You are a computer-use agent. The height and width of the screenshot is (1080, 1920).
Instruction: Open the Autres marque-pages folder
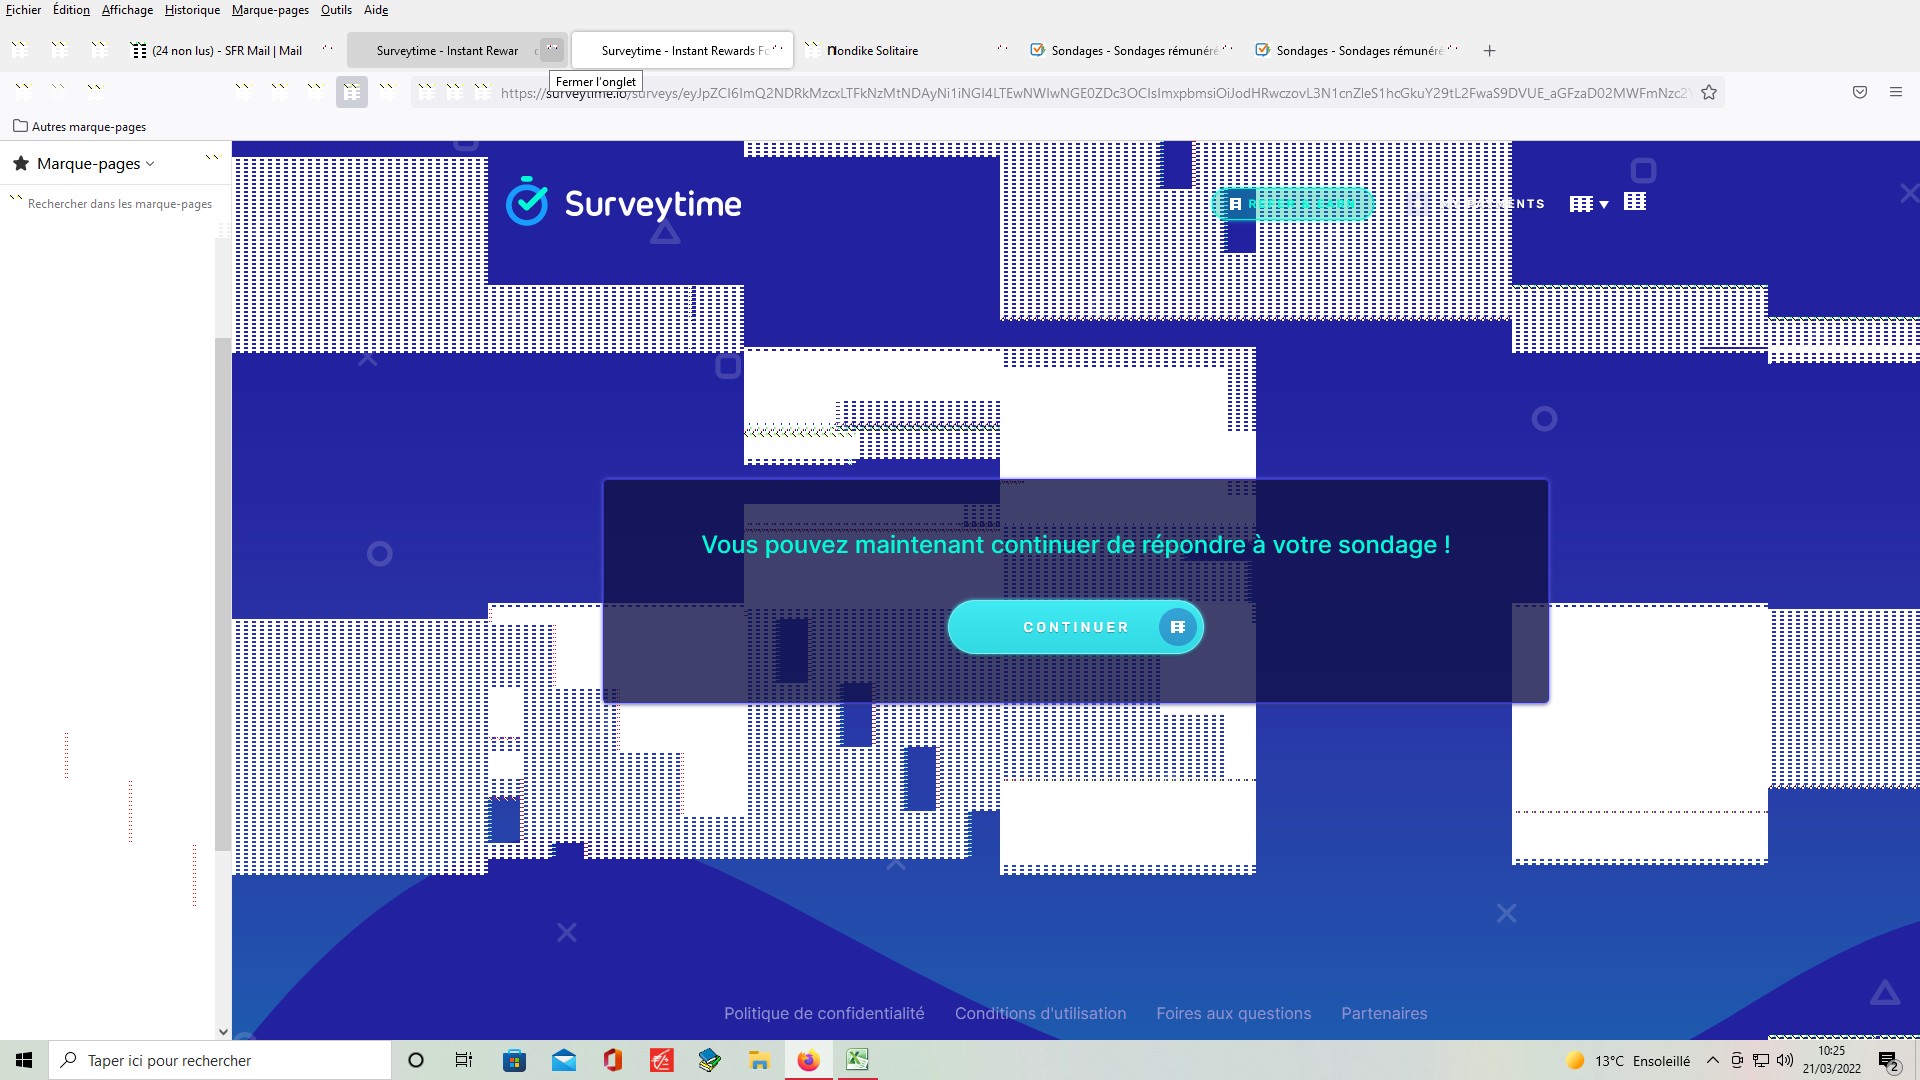click(80, 126)
